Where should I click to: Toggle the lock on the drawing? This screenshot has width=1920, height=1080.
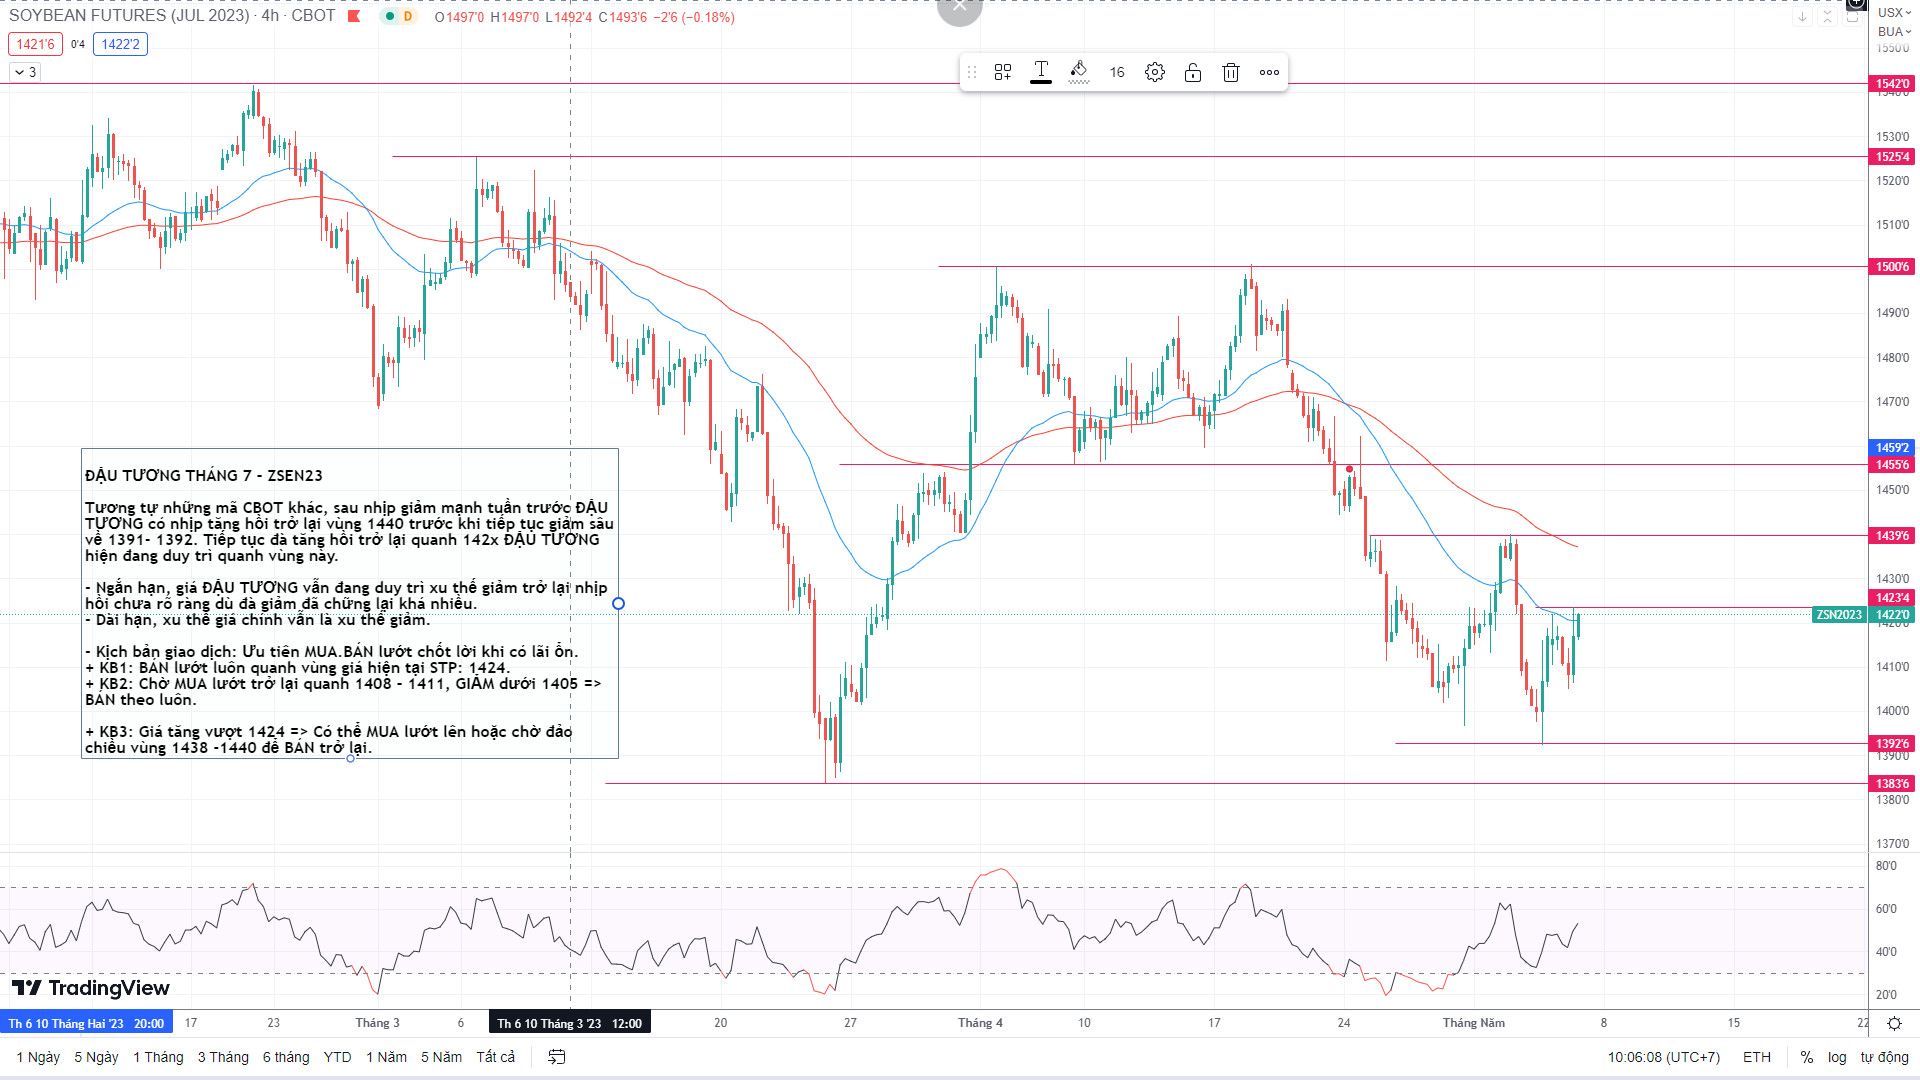tap(1193, 72)
